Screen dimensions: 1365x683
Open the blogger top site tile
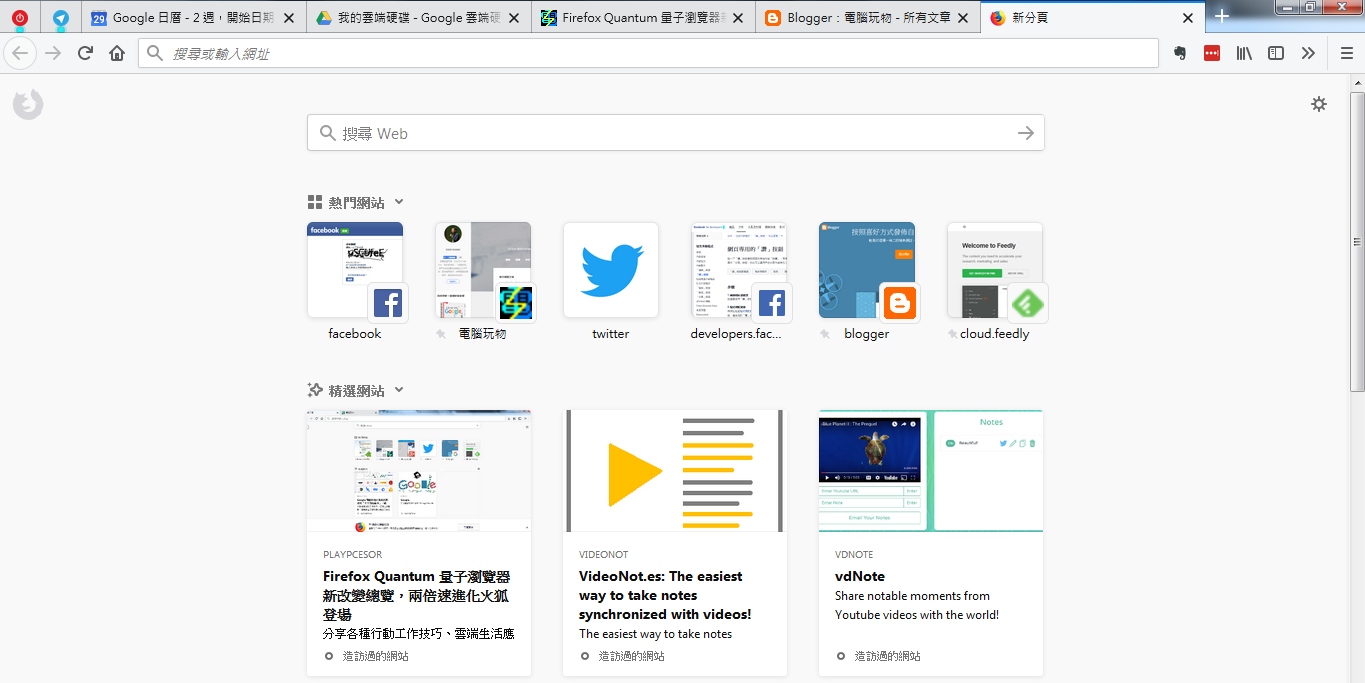coord(867,270)
